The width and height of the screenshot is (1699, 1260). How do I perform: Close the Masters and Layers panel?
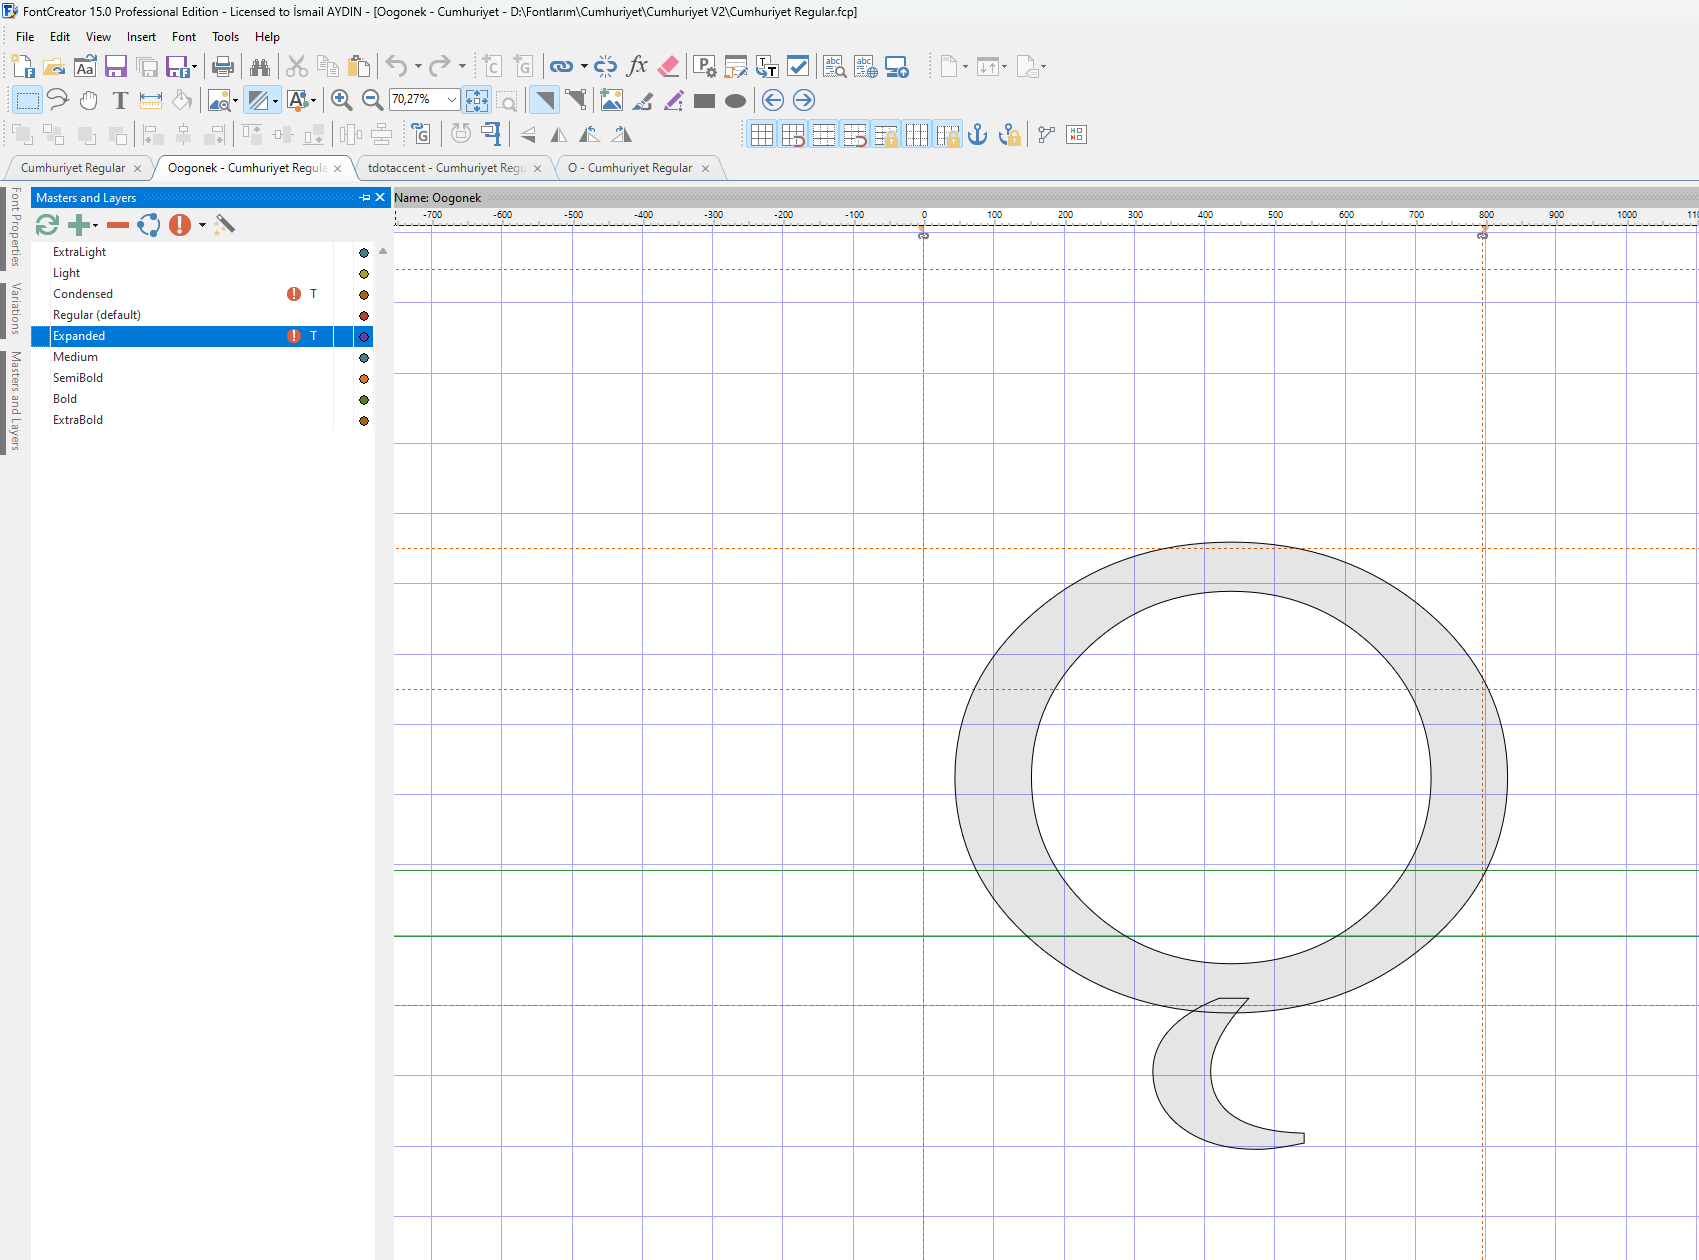[x=380, y=198]
